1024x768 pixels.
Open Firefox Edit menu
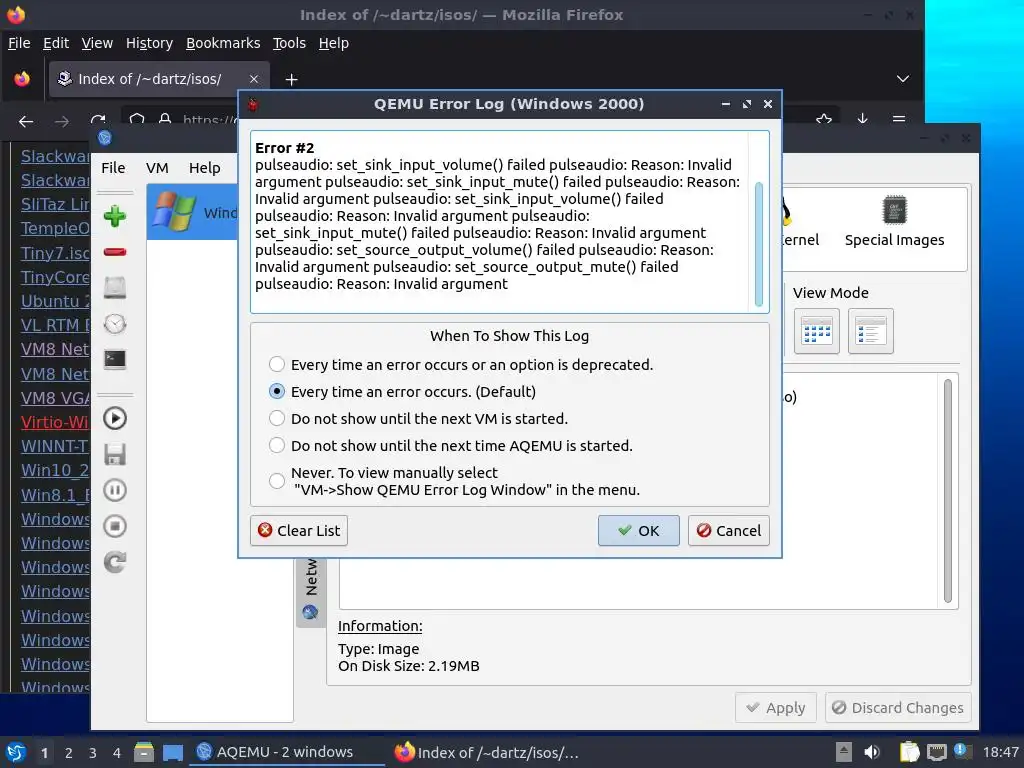pyautogui.click(x=56, y=43)
